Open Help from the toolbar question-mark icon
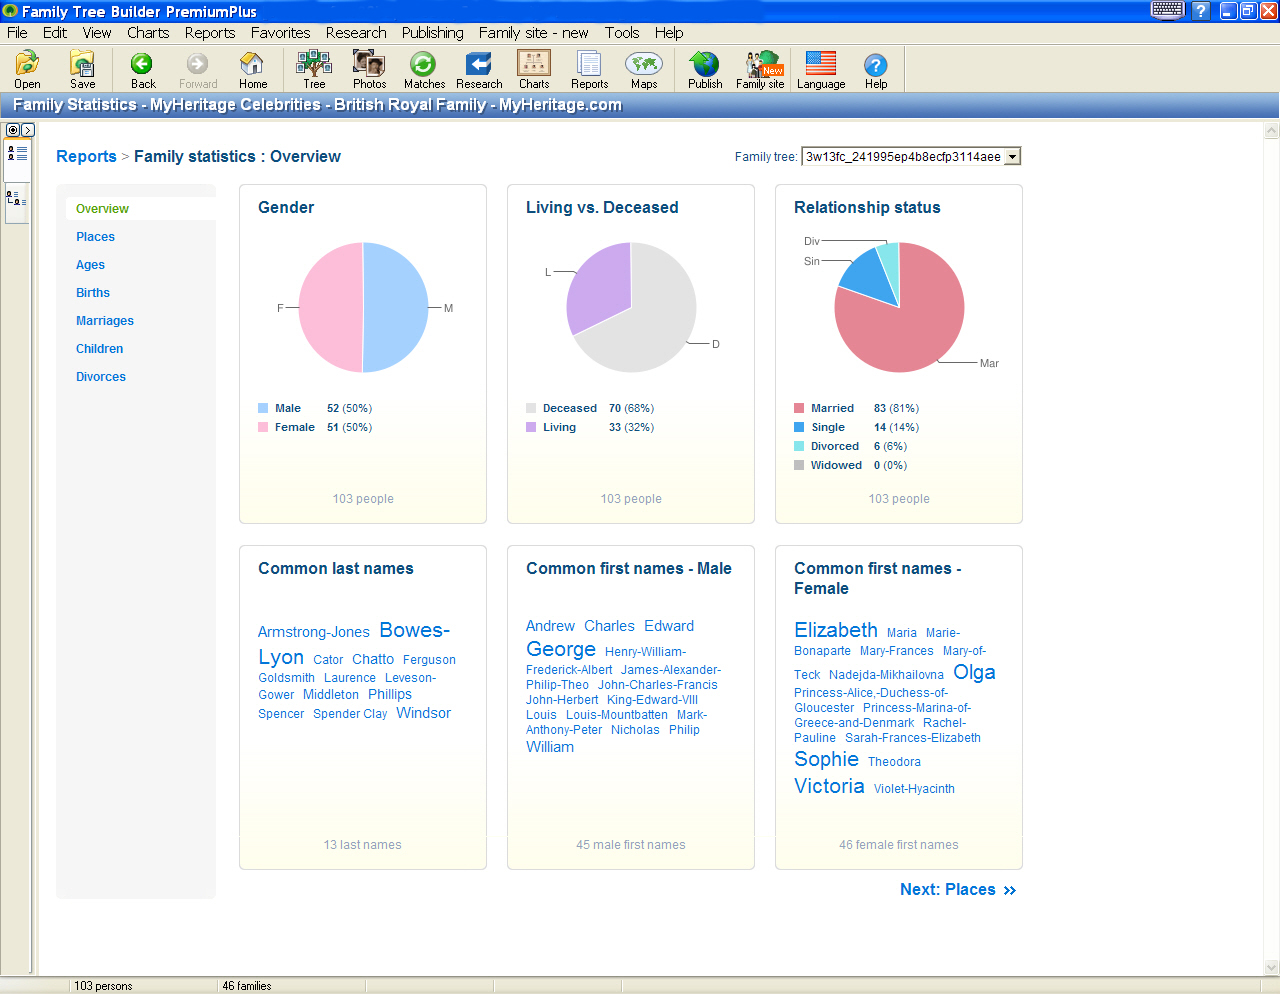Image resolution: width=1280 pixels, height=994 pixels. [x=876, y=69]
